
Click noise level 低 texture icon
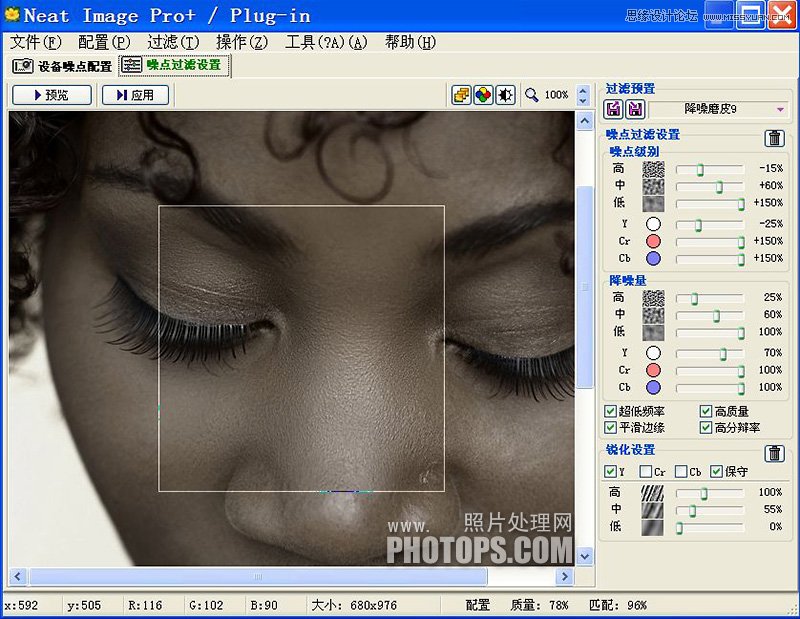coord(653,204)
